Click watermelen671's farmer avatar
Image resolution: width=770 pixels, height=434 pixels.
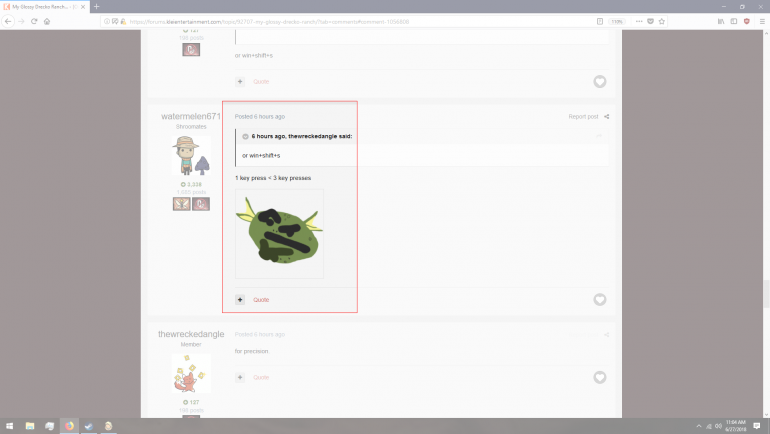click(191, 156)
